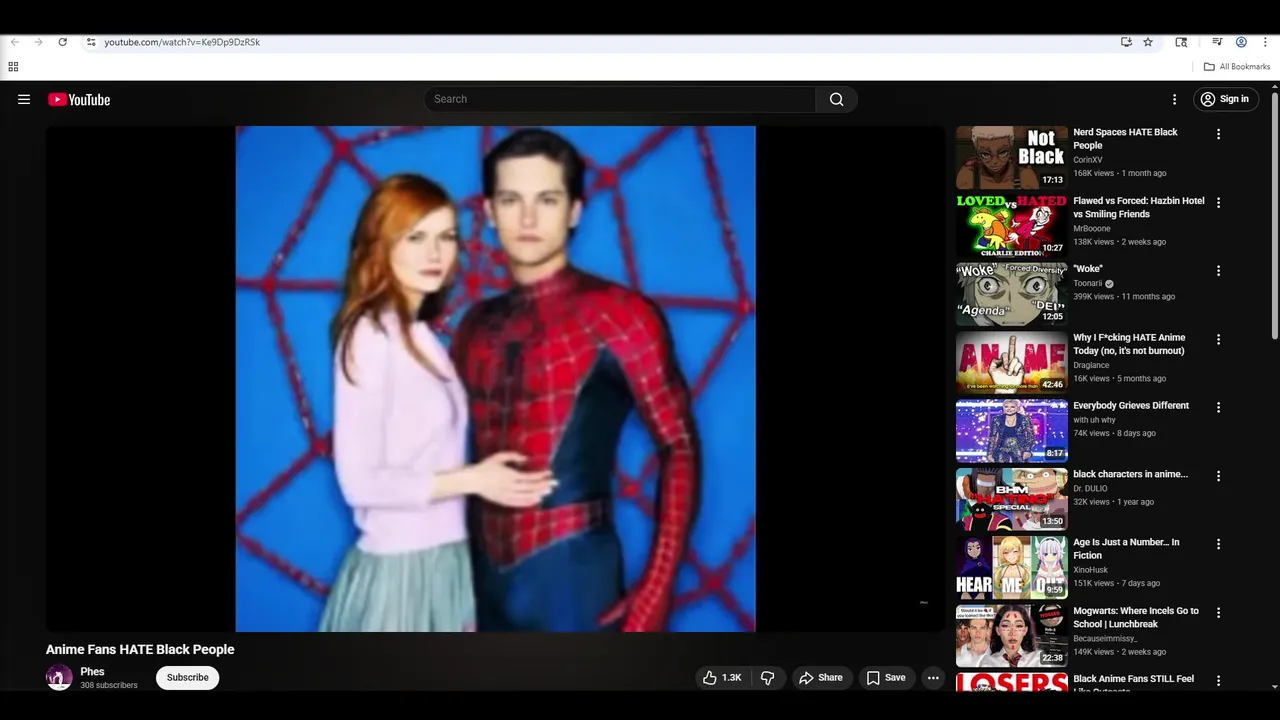1280x720 pixels.
Task: Click Dragiance channel name
Action: click(1091, 366)
